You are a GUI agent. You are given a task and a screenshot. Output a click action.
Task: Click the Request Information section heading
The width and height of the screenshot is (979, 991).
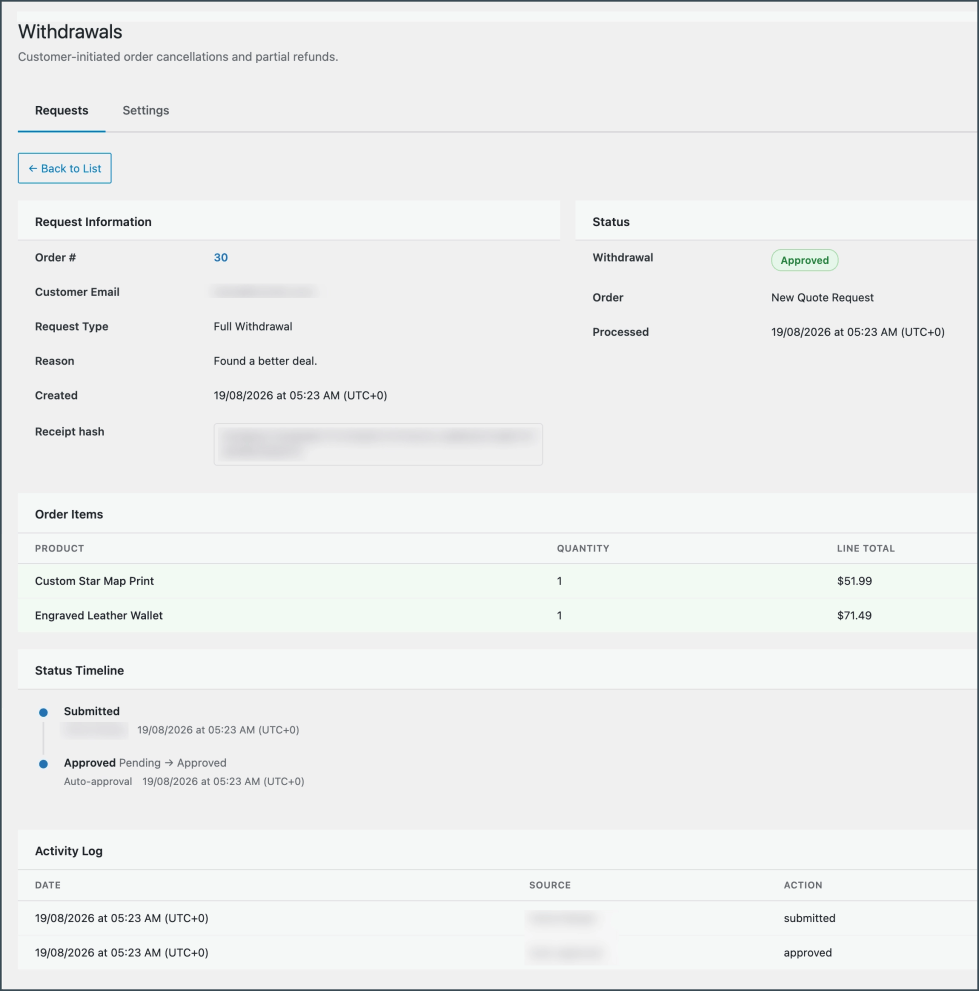tap(94, 222)
